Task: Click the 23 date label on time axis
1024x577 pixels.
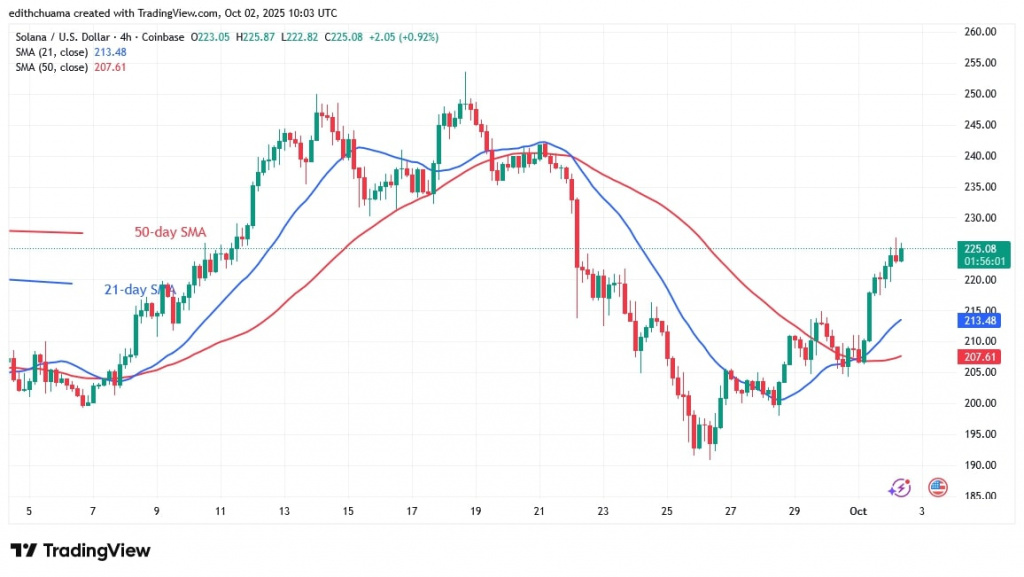Action: [x=603, y=511]
